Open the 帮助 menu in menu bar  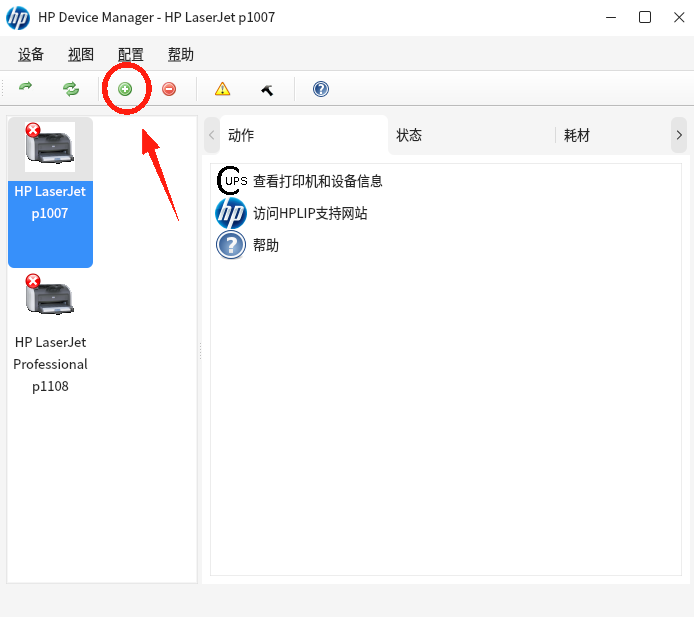[x=181, y=54]
